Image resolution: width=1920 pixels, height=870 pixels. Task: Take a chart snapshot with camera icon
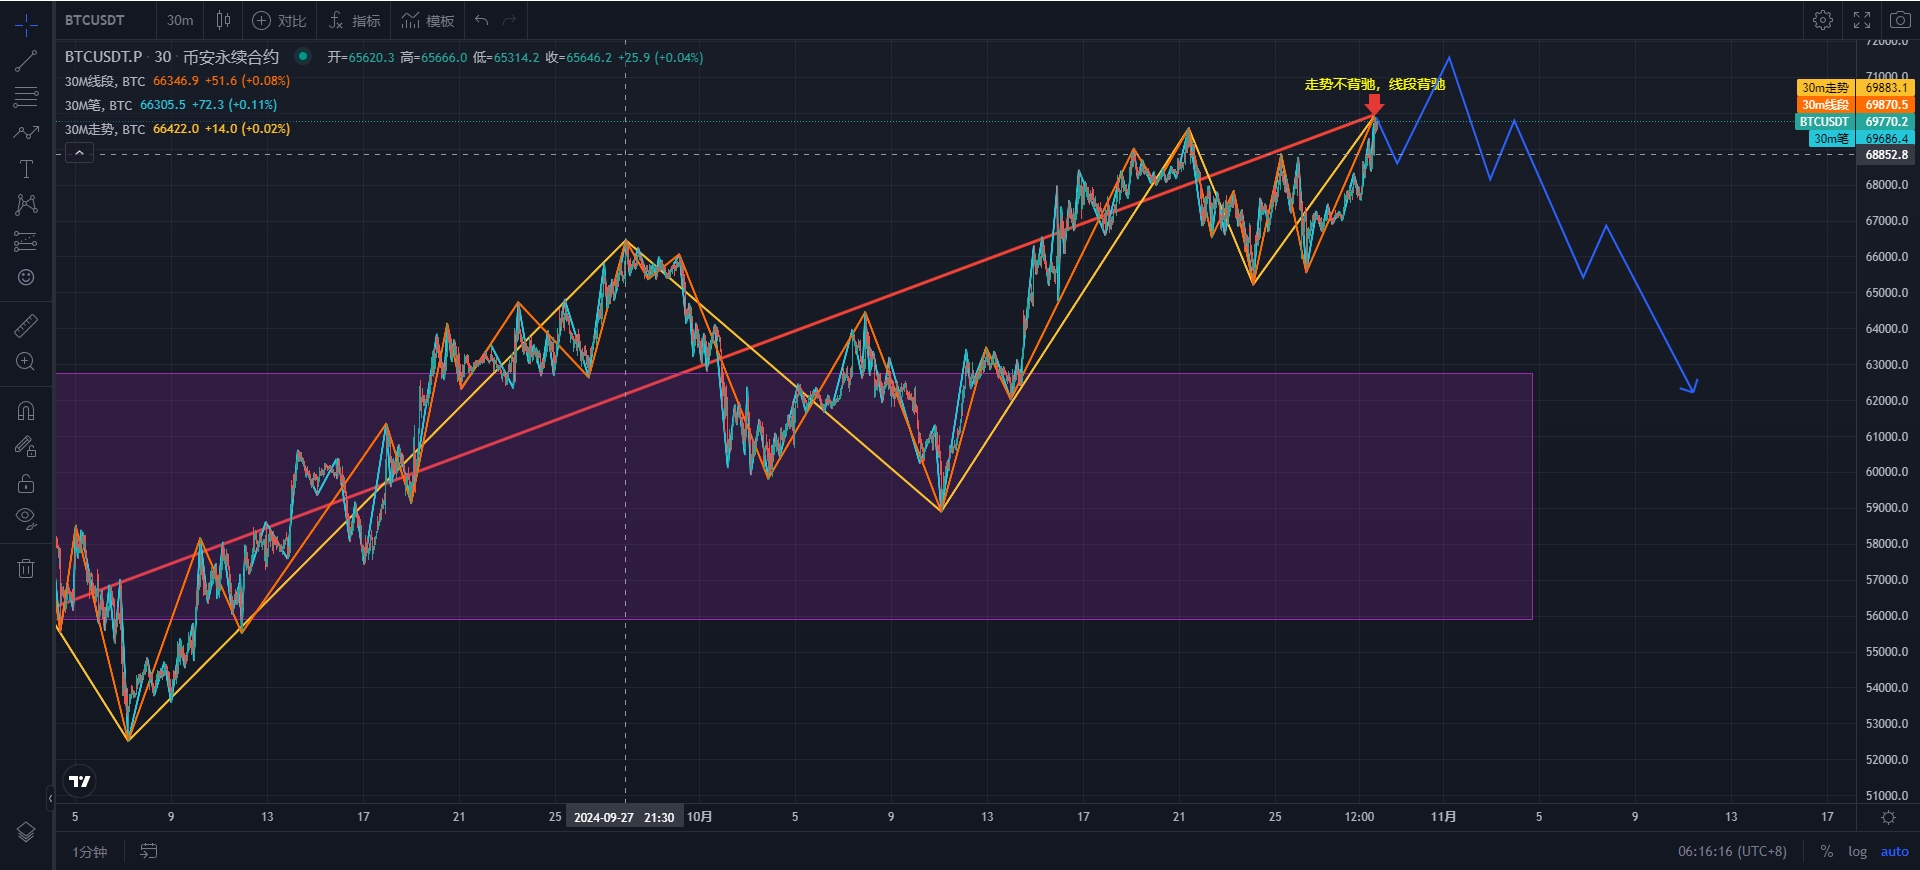coord(1899,20)
